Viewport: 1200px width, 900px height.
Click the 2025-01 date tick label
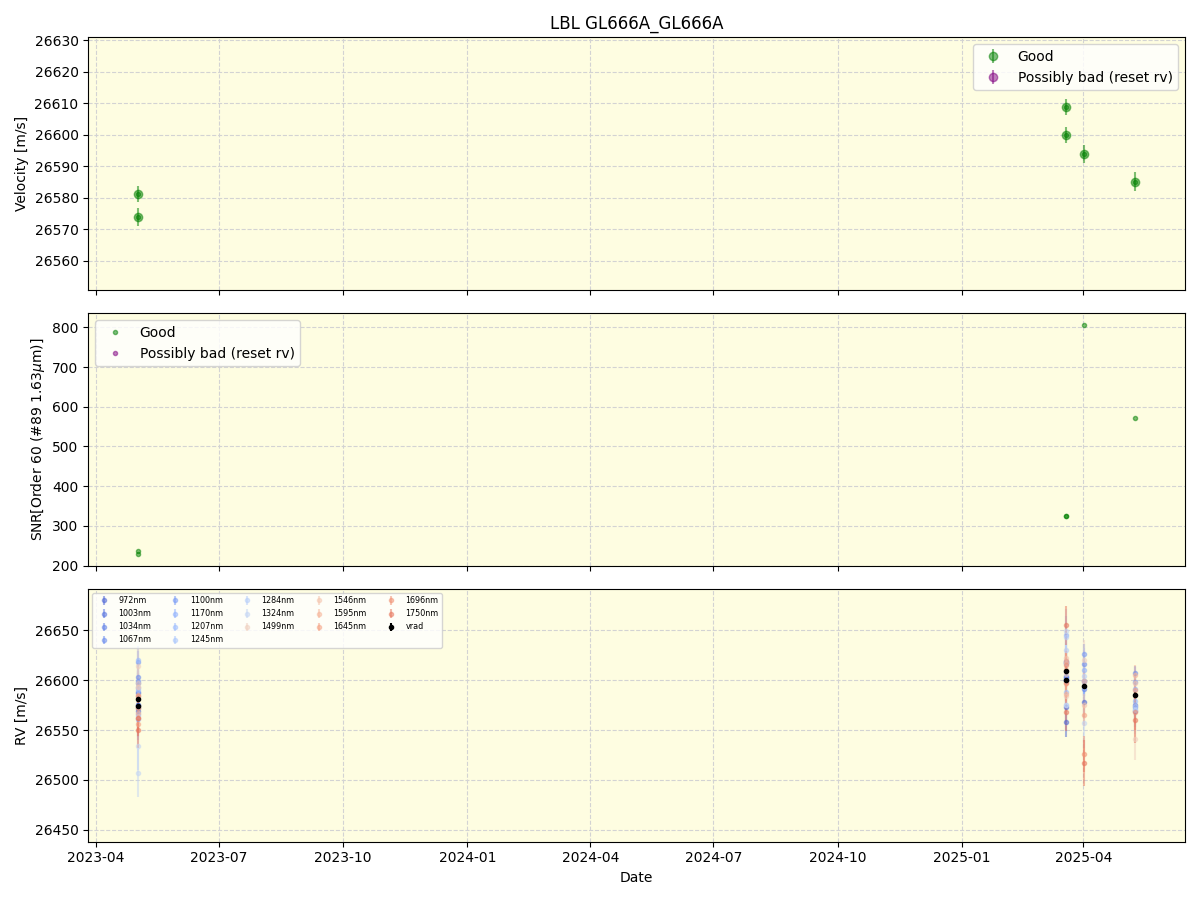962,857
